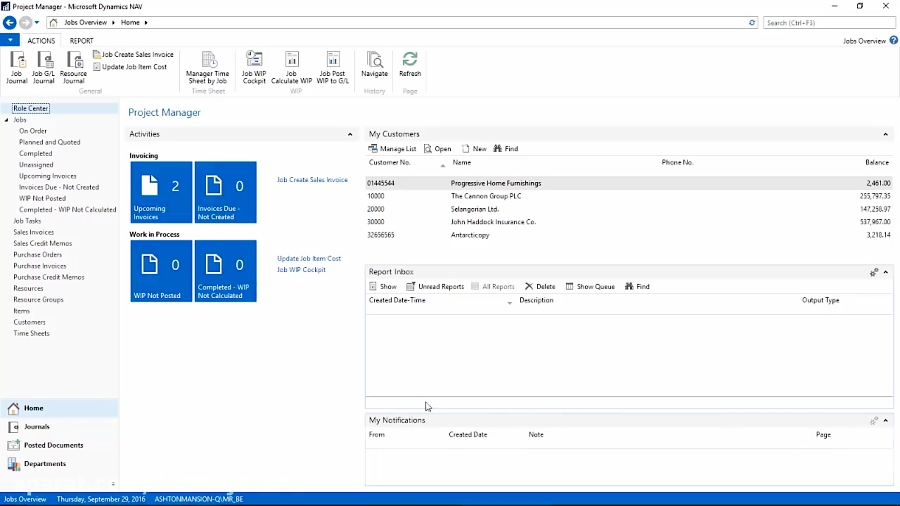900x506 pixels.
Task: Collapse the My Notifications section
Action: tap(886, 421)
